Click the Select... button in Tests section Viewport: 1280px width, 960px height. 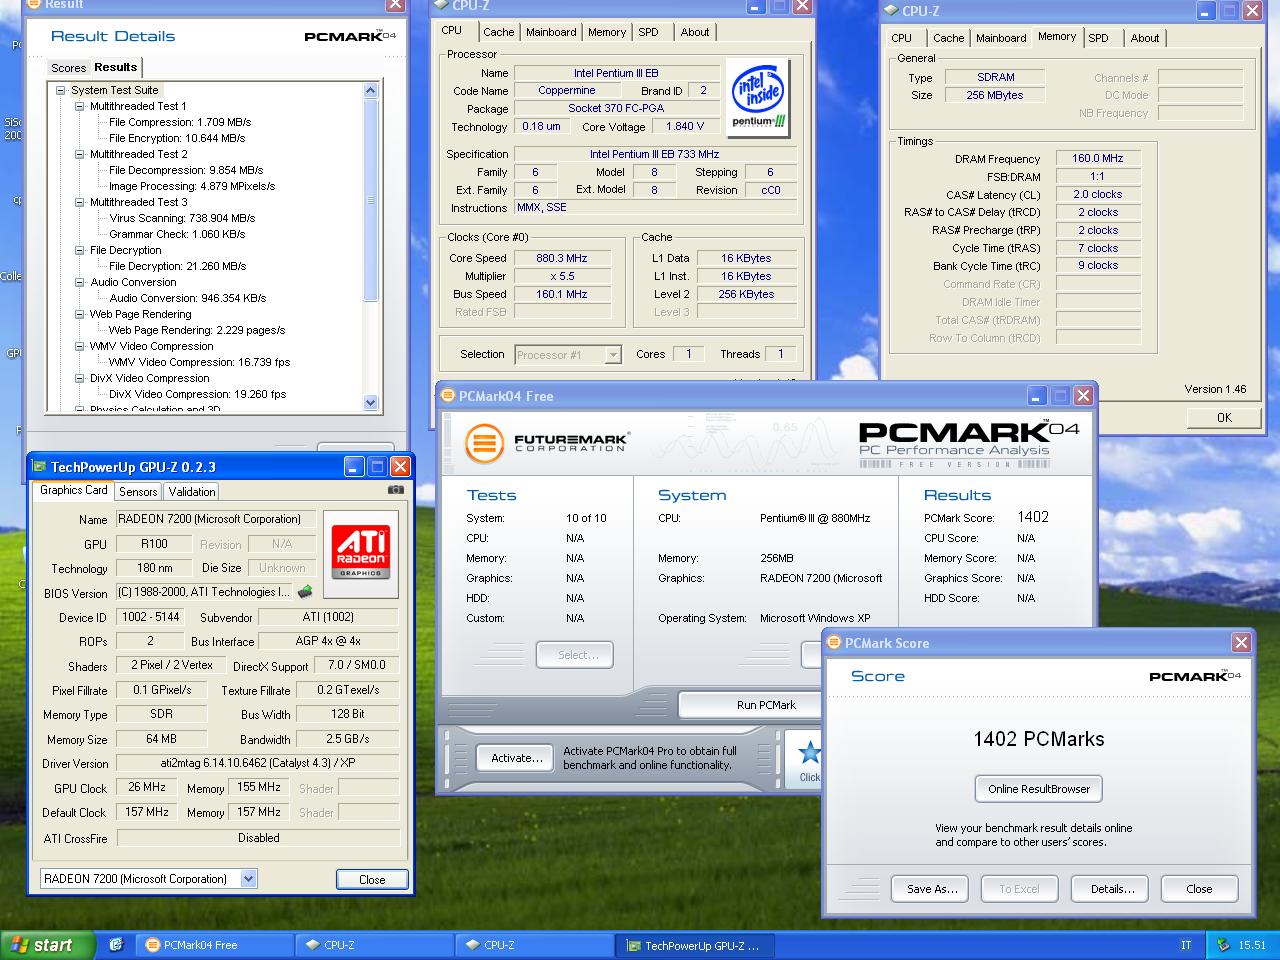click(x=577, y=655)
